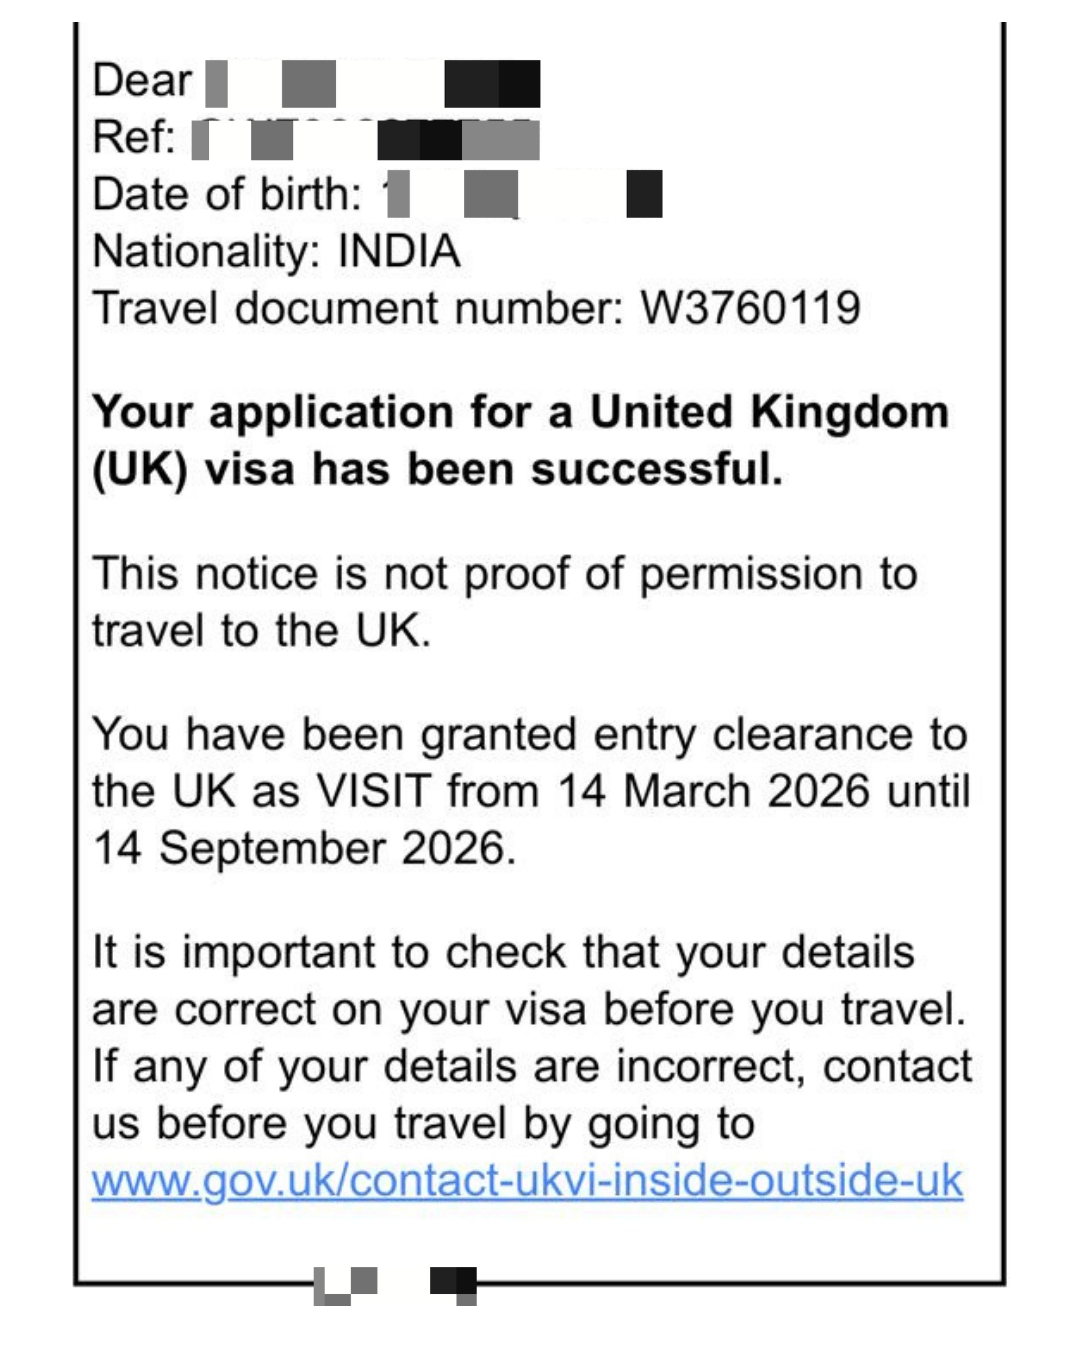Viewport: 1080px width, 1350px height.
Task: Click the redacted reference number blocks
Action: 365,139
